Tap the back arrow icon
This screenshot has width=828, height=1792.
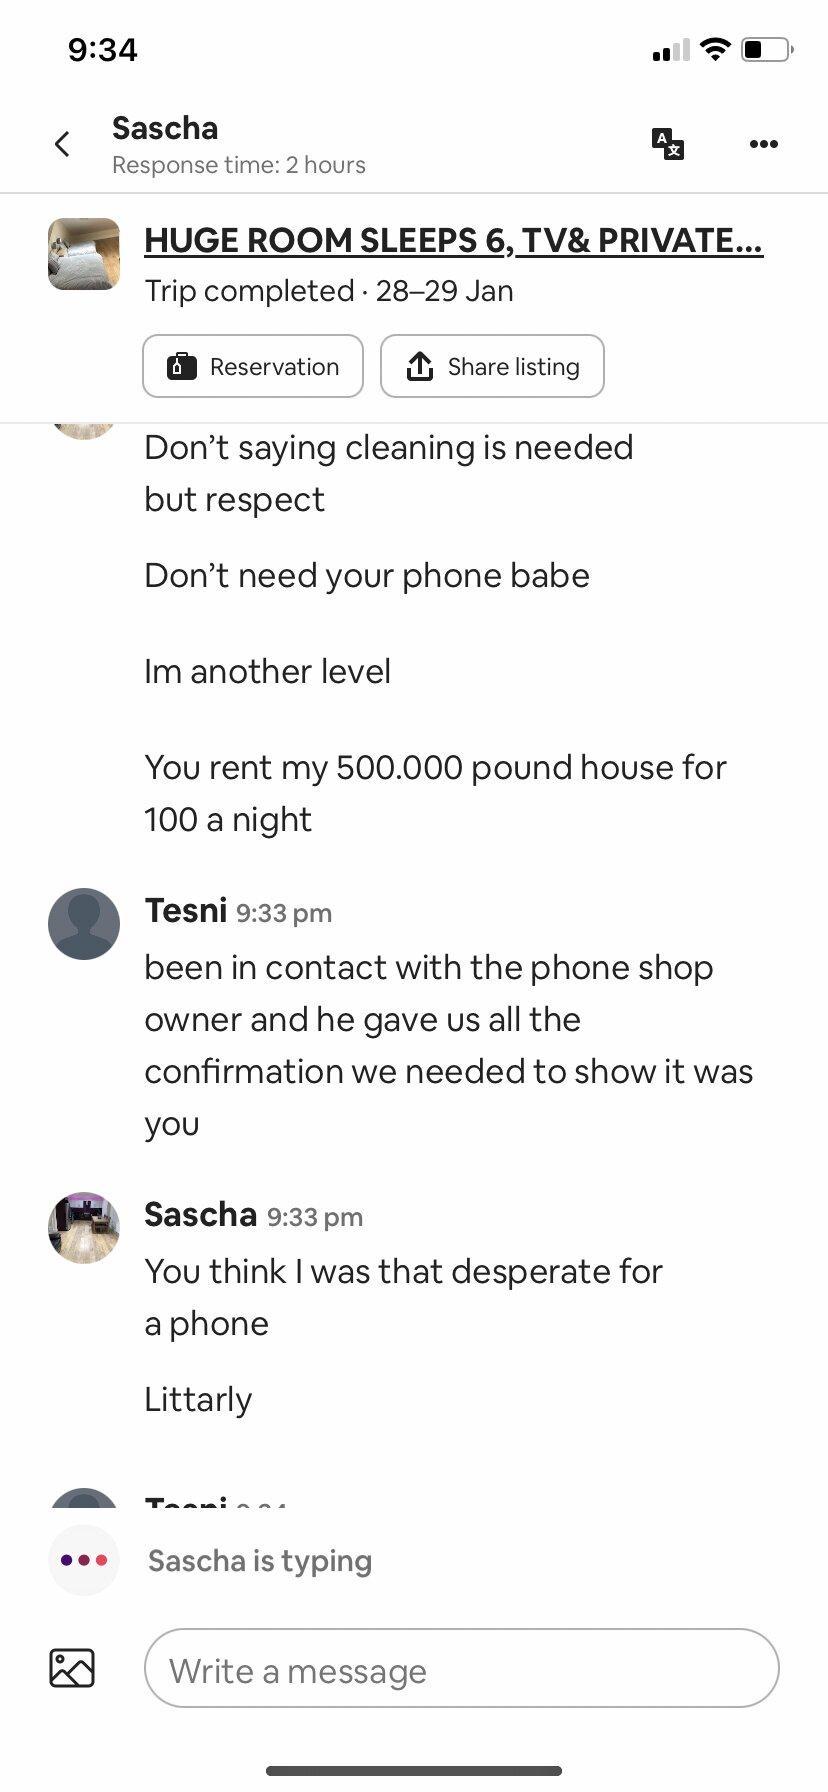pyautogui.click(x=62, y=144)
